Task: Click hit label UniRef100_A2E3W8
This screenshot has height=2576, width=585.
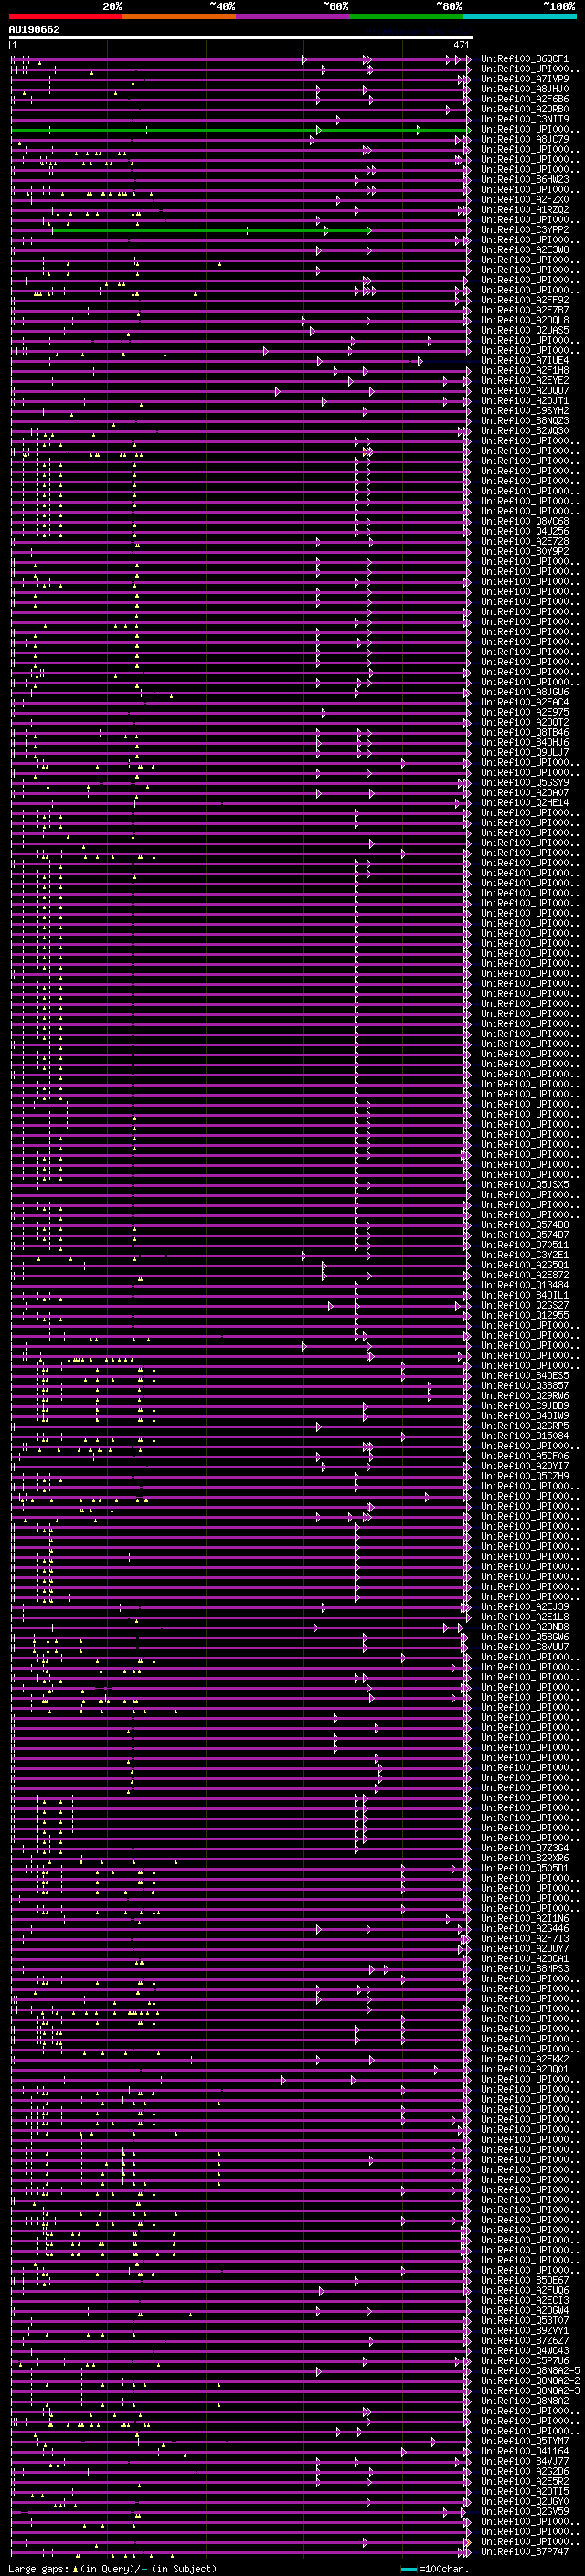Action: 525,250
